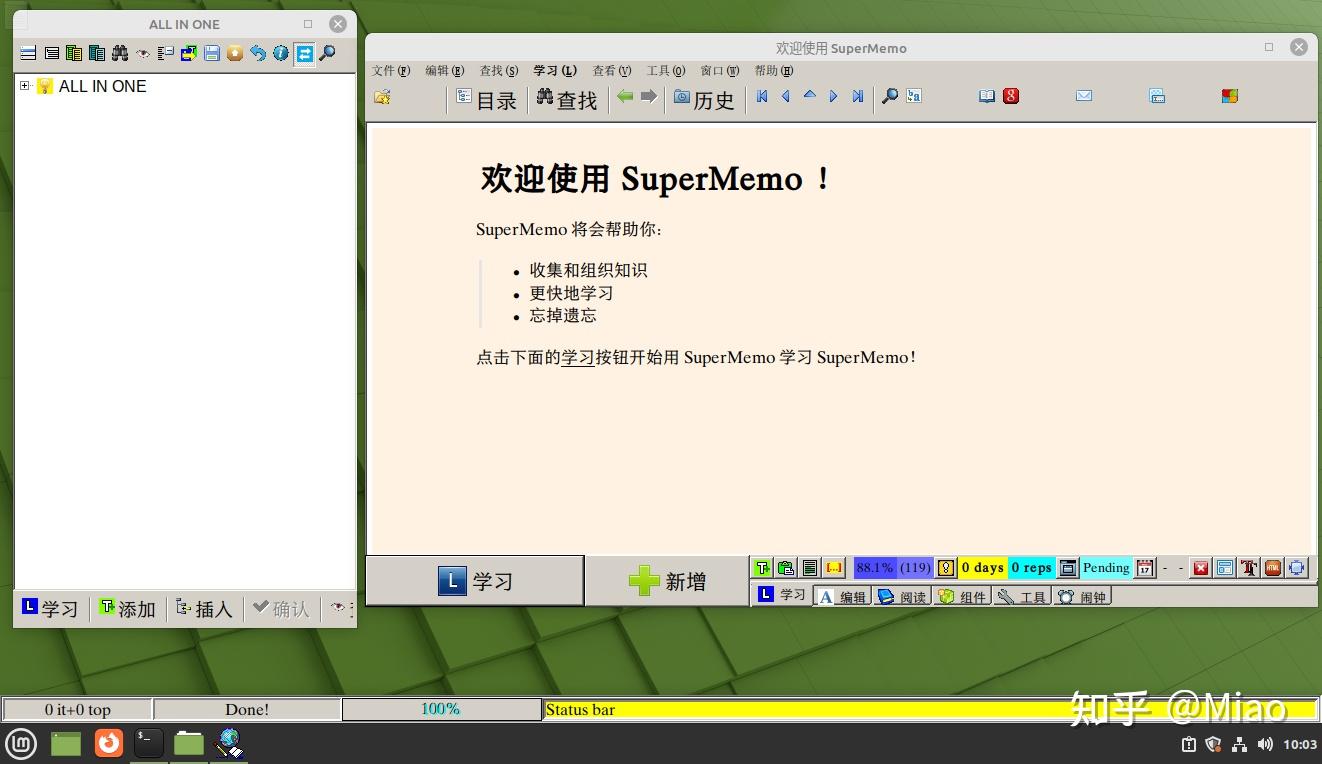
Task: Click the large L 学习 learn button
Action: (475, 581)
